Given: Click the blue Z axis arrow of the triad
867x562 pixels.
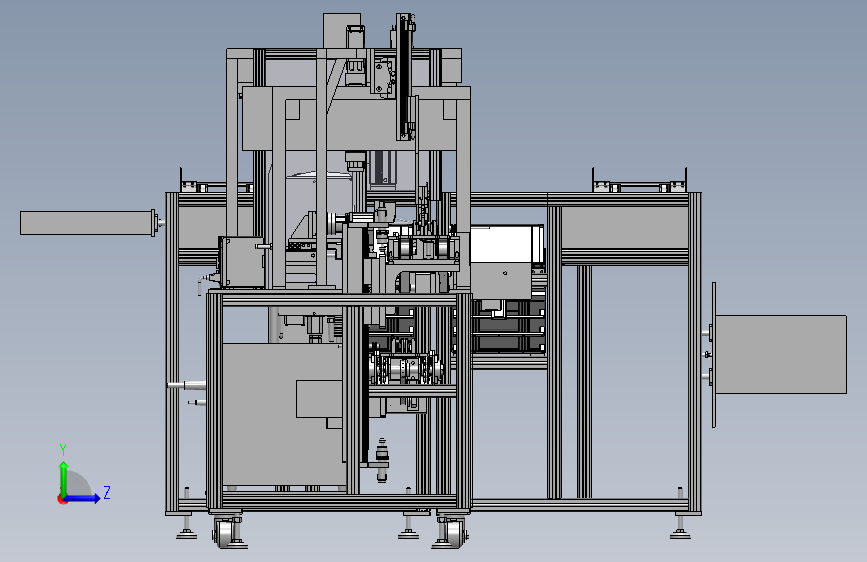Looking at the screenshot, I should pyautogui.click(x=83, y=498).
